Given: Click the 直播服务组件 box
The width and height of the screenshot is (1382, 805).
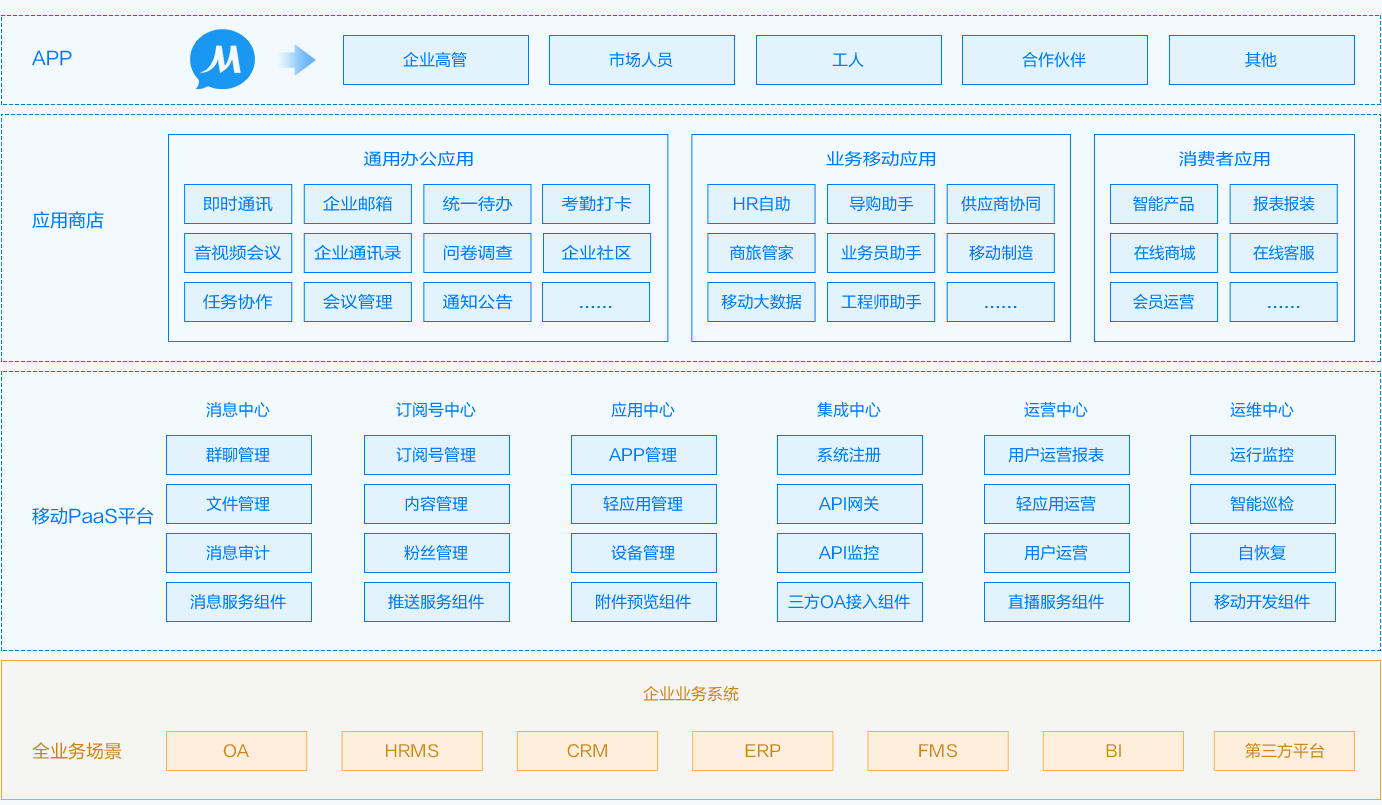Looking at the screenshot, I should (x=1057, y=602).
